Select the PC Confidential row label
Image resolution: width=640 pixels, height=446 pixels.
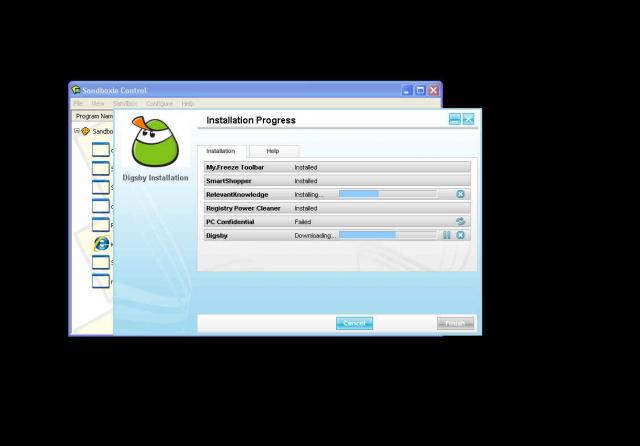pyautogui.click(x=230, y=222)
